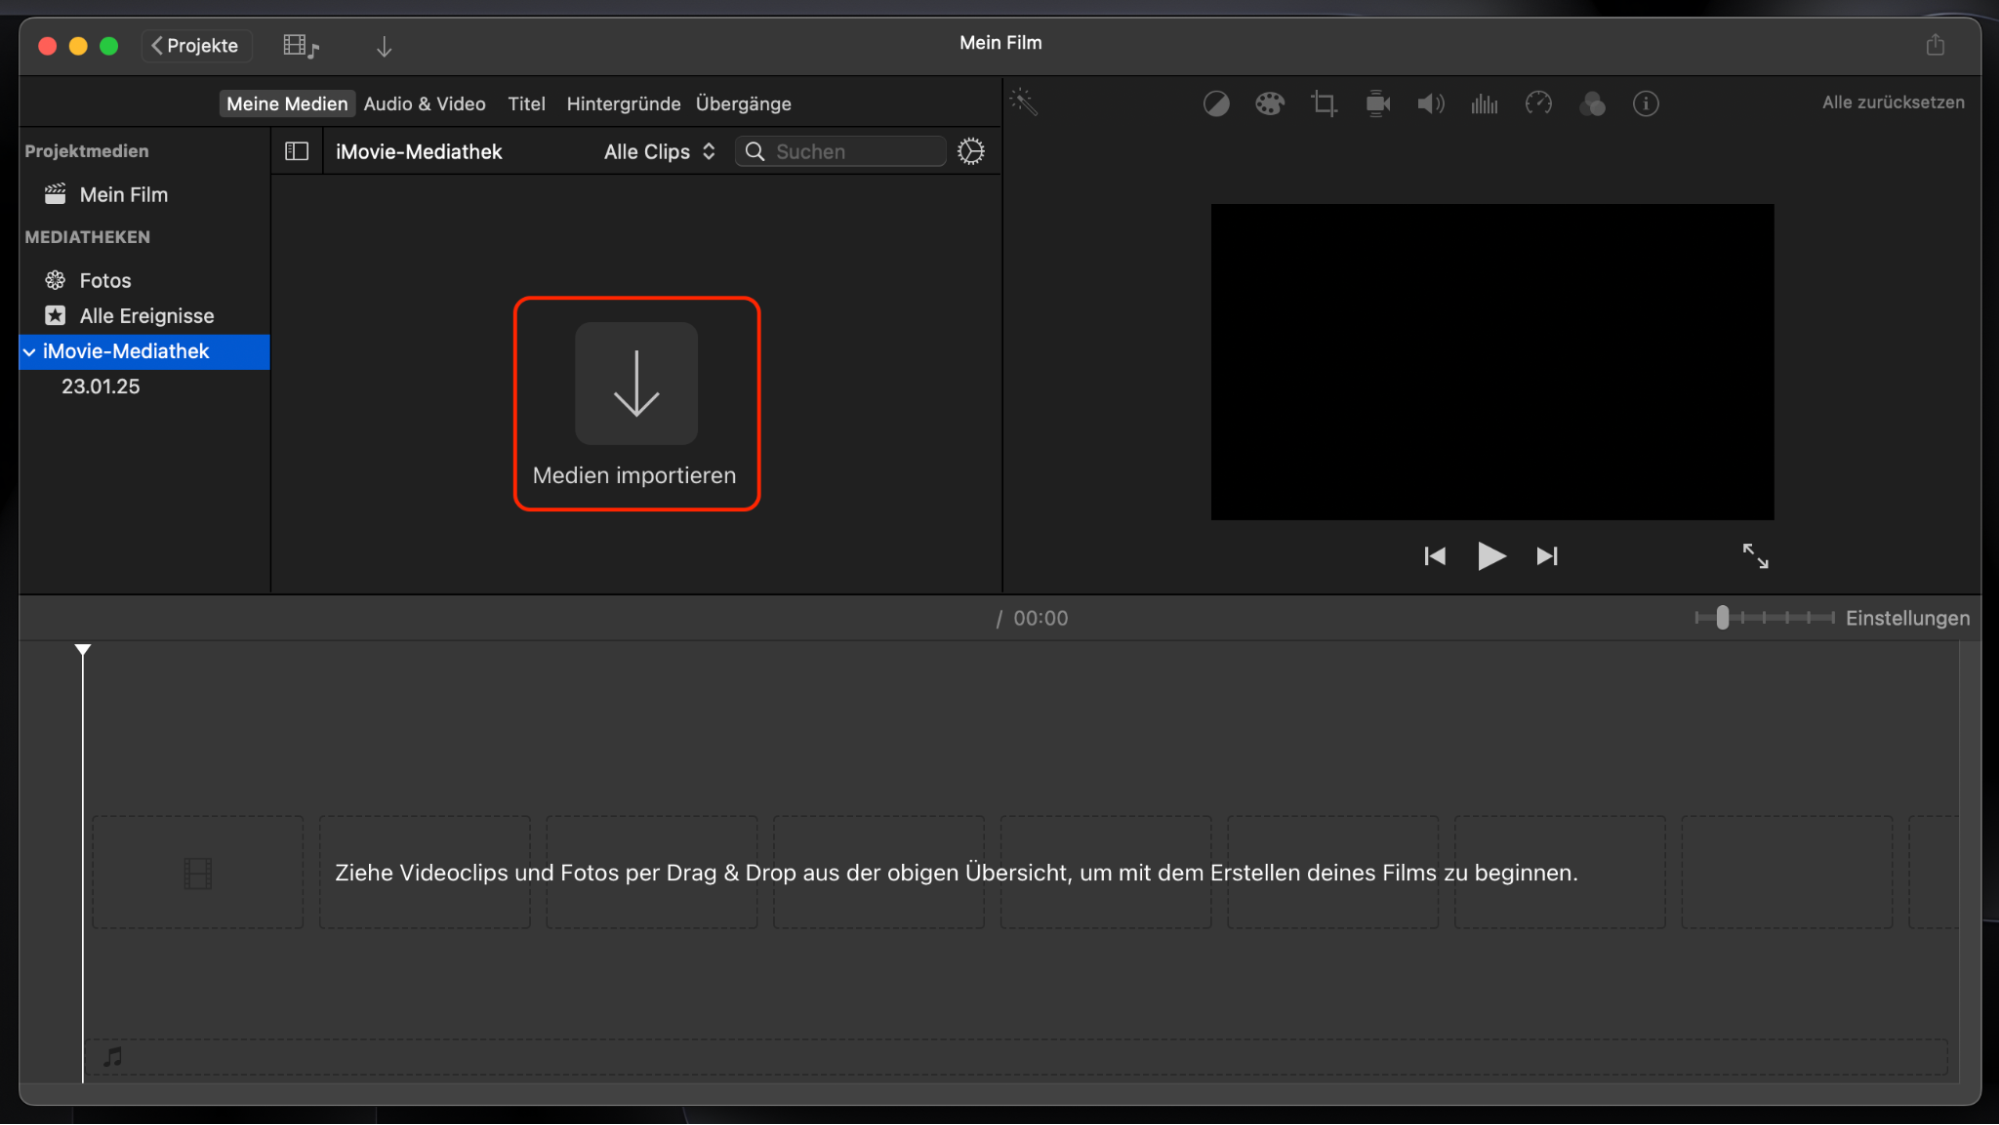Click the import arrow in title bar
Viewport: 1999px width, 1125px height.
coord(384,47)
